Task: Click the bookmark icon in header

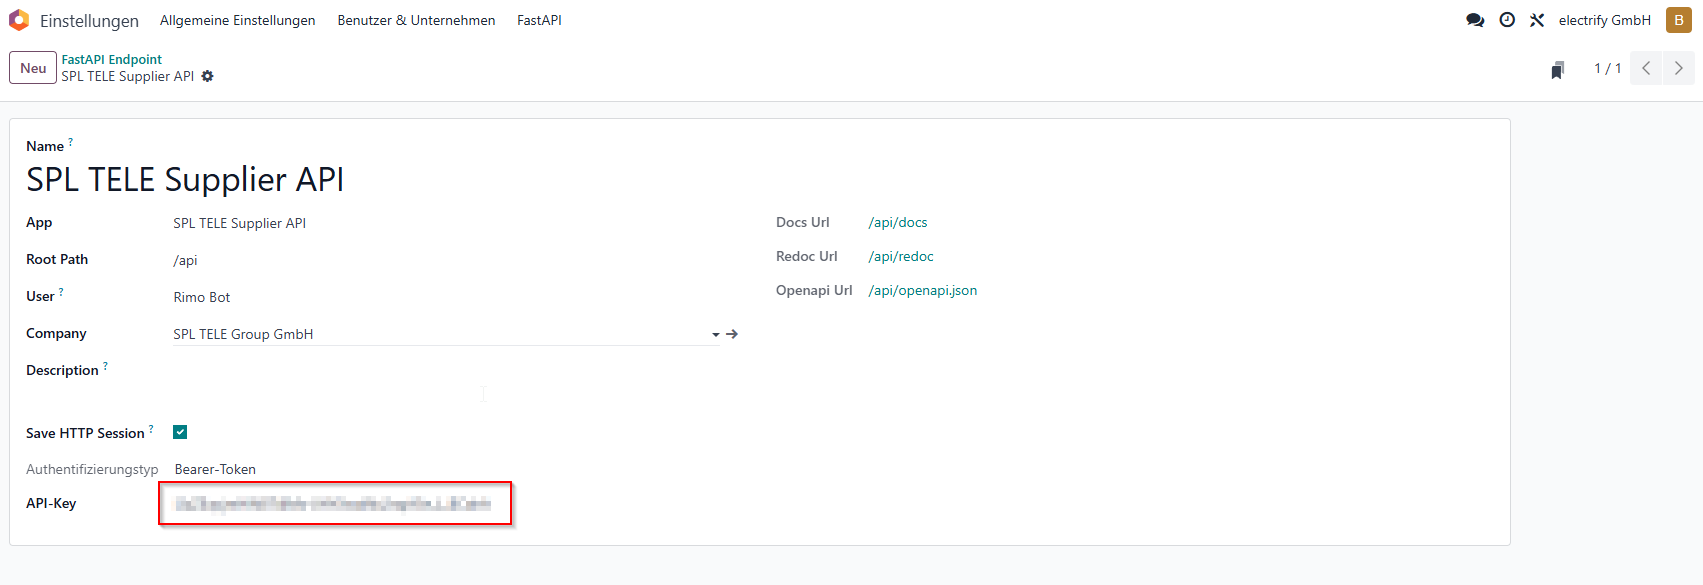Action: point(1557,69)
